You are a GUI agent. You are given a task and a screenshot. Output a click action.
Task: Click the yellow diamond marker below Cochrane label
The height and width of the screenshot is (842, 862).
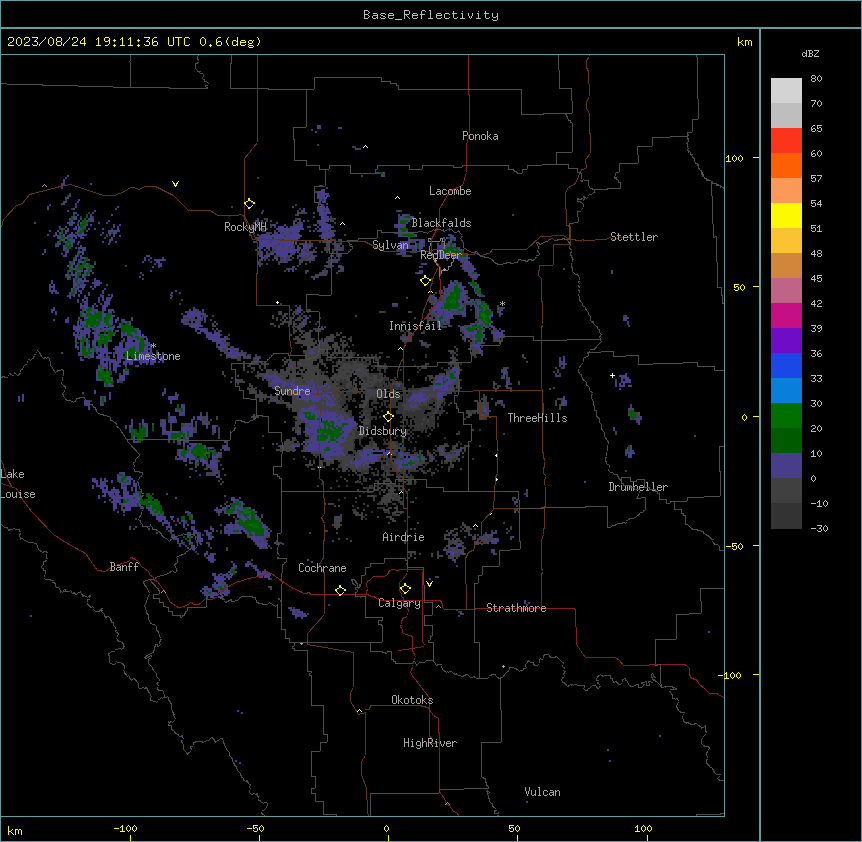pyautogui.click(x=340, y=590)
